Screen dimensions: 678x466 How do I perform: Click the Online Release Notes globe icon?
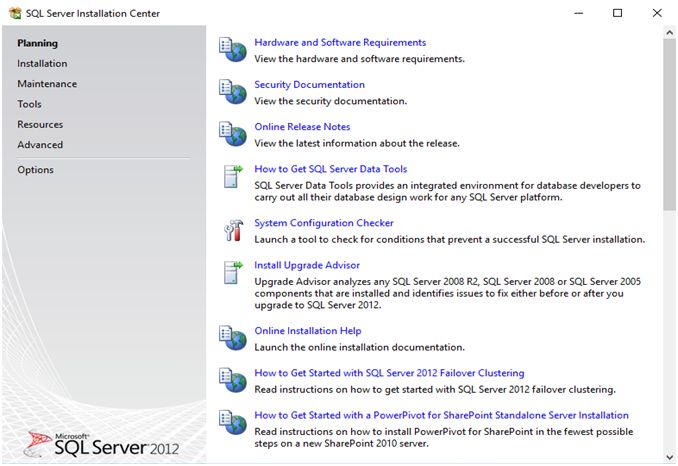233,134
